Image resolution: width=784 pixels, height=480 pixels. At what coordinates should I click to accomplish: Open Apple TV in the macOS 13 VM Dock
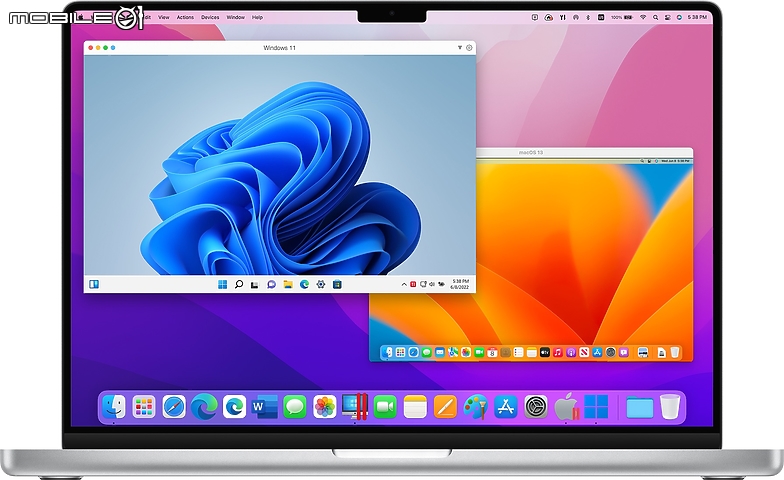[544, 352]
